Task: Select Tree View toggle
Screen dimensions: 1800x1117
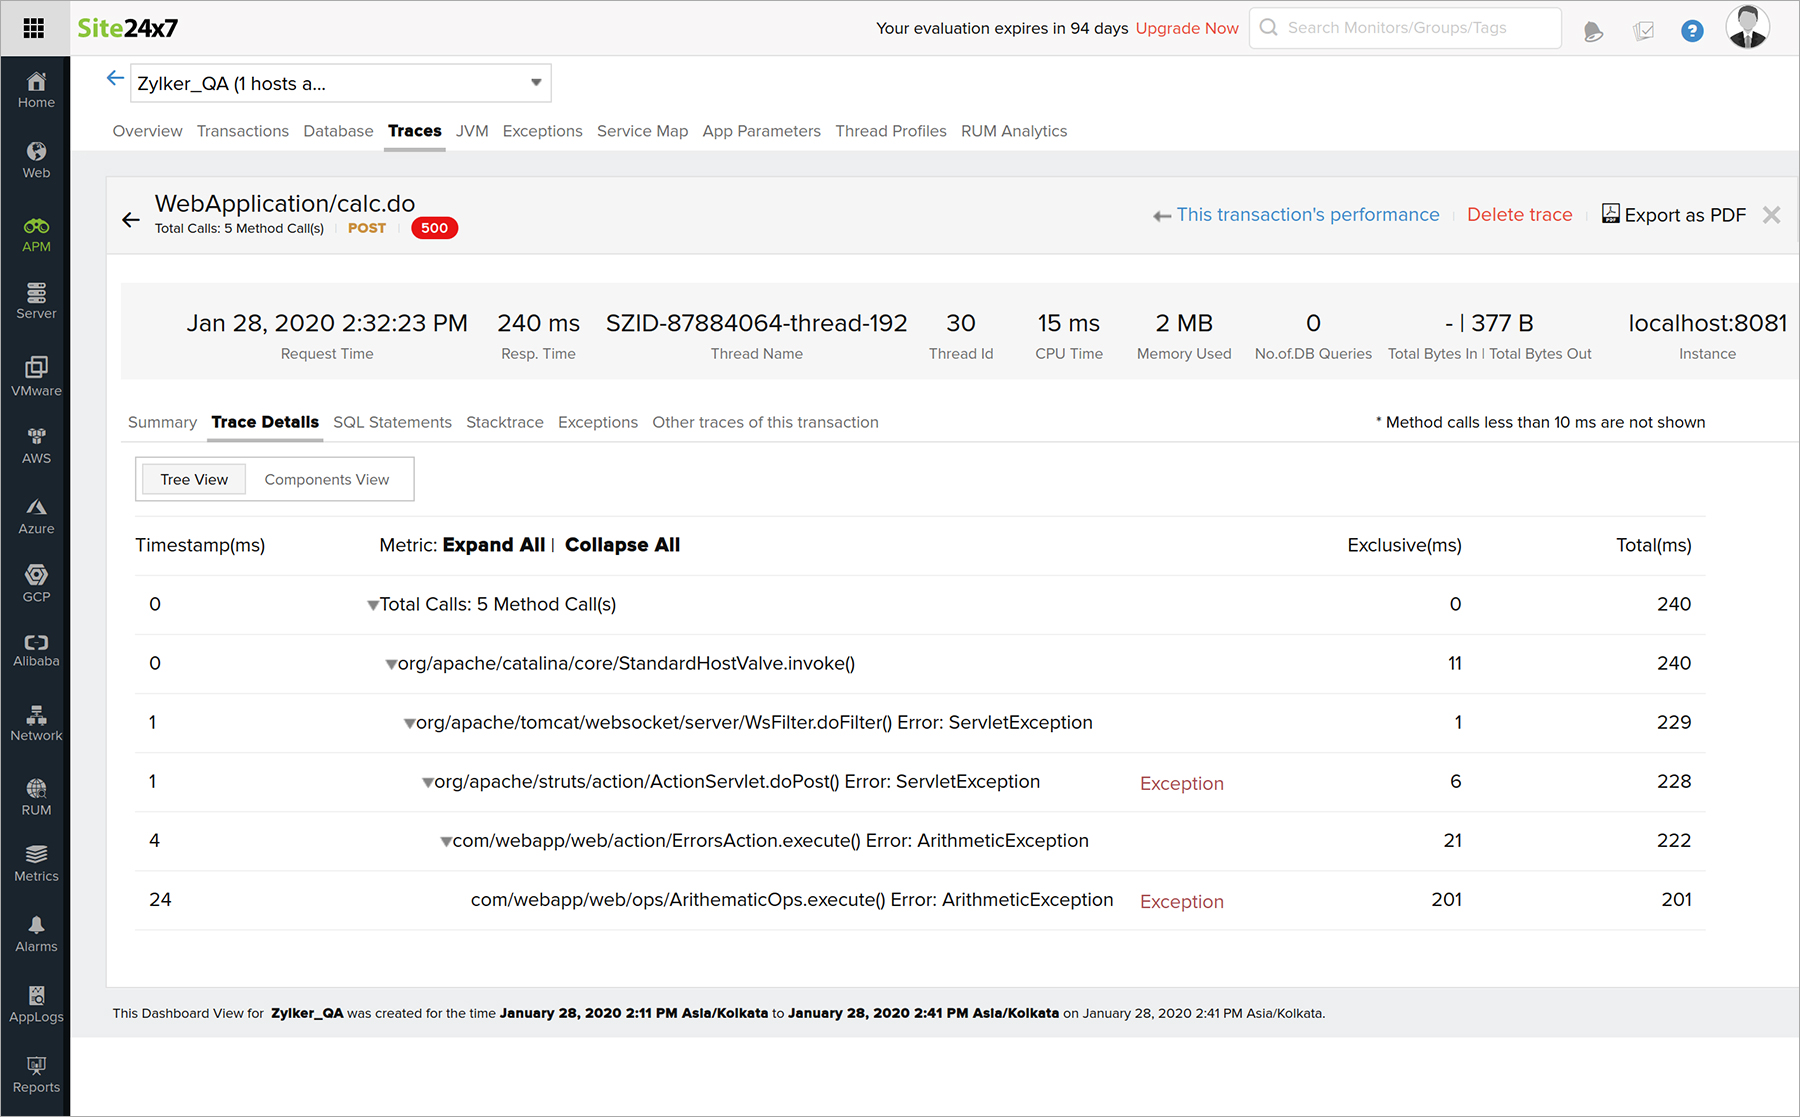Action: coord(194,479)
